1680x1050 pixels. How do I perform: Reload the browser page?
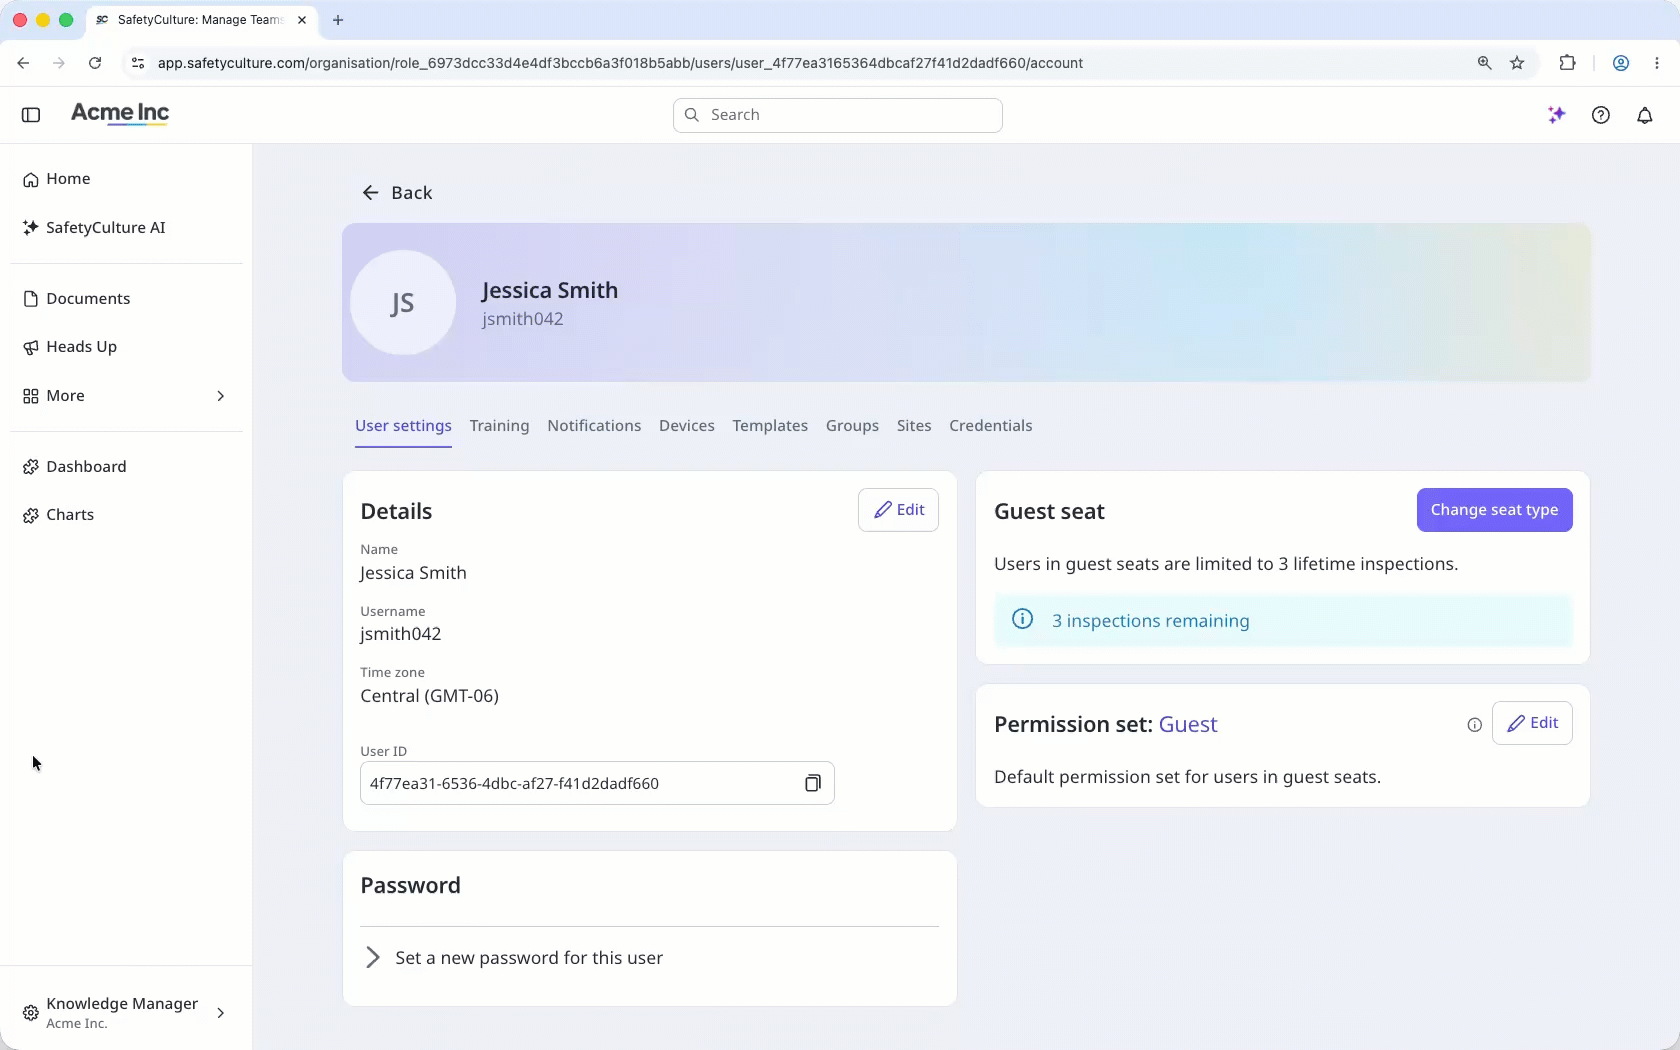[95, 63]
